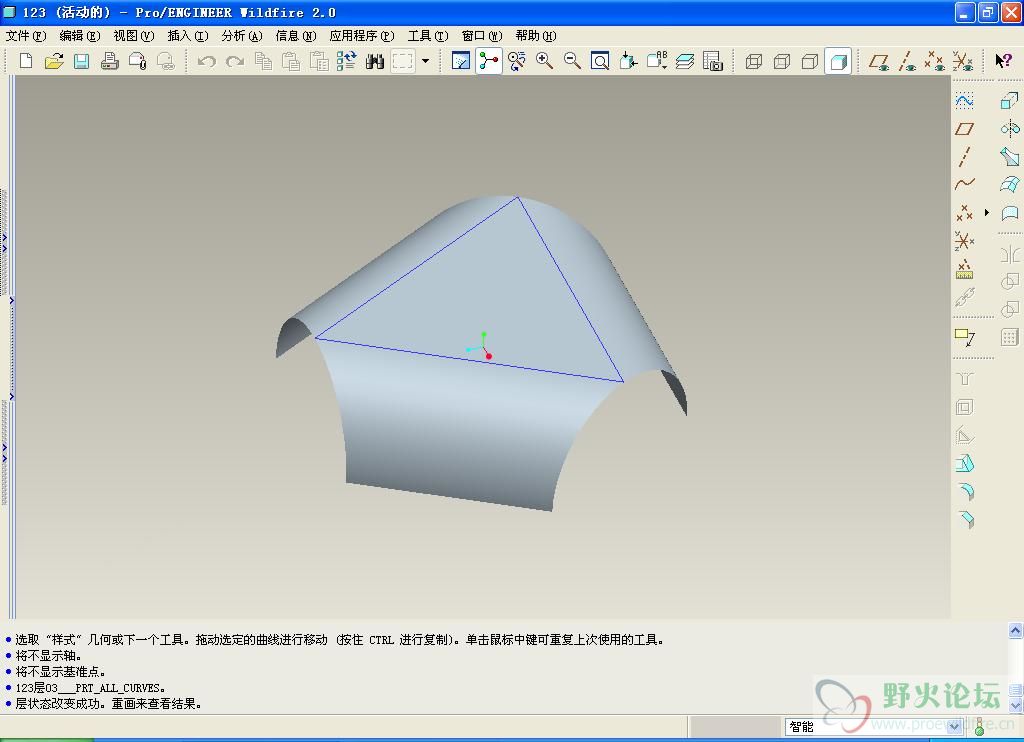Toggle the spin center display
This screenshot has width=1024, height=742.
pyautogui.click(x=488, y=61)
